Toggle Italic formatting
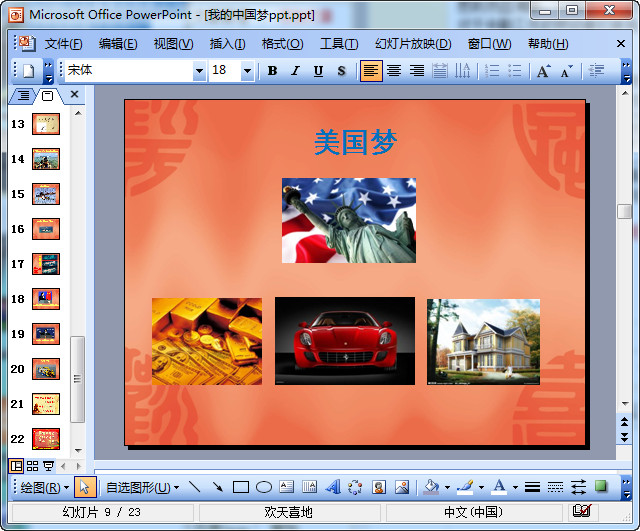Viewport: 640px width, 531px height. click(295, 71)
